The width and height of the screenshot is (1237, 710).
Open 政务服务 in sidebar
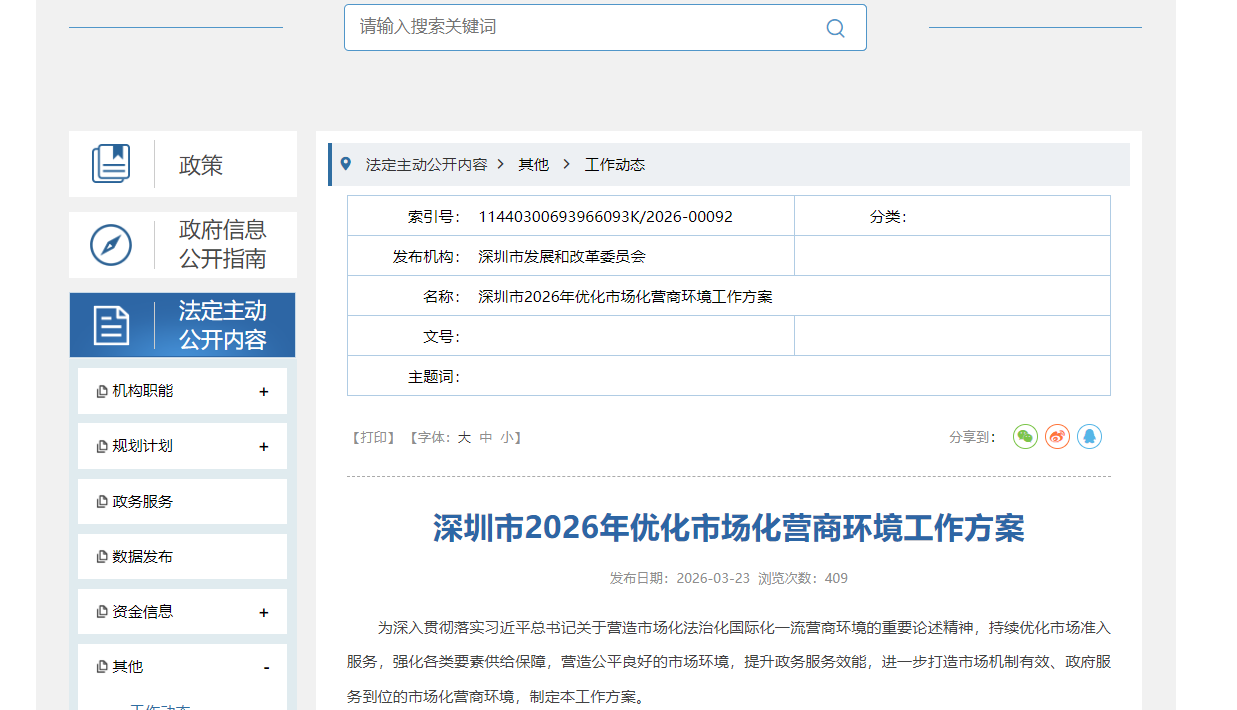[142, 502]
